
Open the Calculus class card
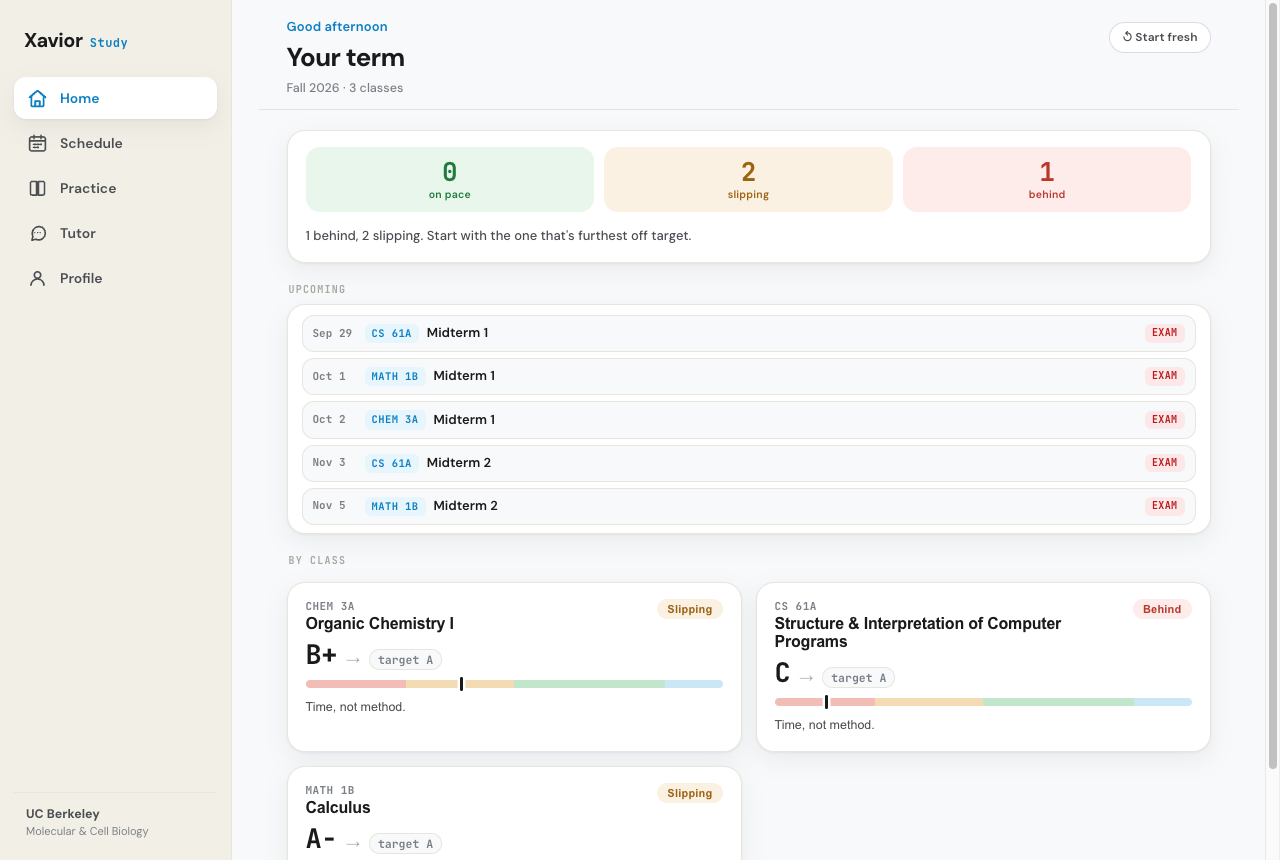(x=514, y=813)
